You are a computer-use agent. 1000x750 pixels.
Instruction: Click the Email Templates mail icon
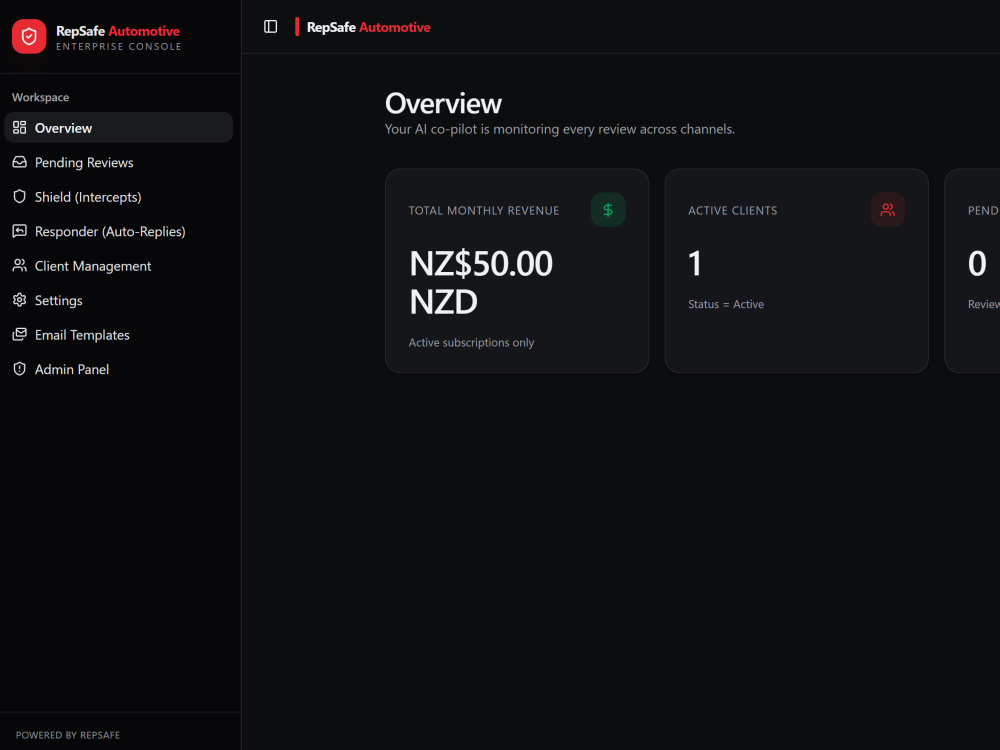tap(20, 334)
